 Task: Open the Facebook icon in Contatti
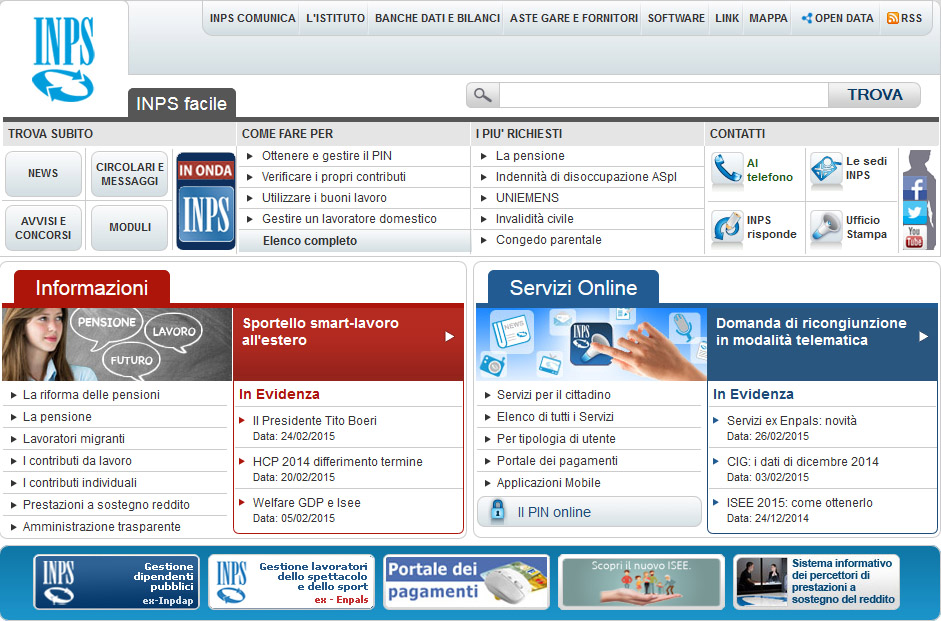tap(915, 189)
